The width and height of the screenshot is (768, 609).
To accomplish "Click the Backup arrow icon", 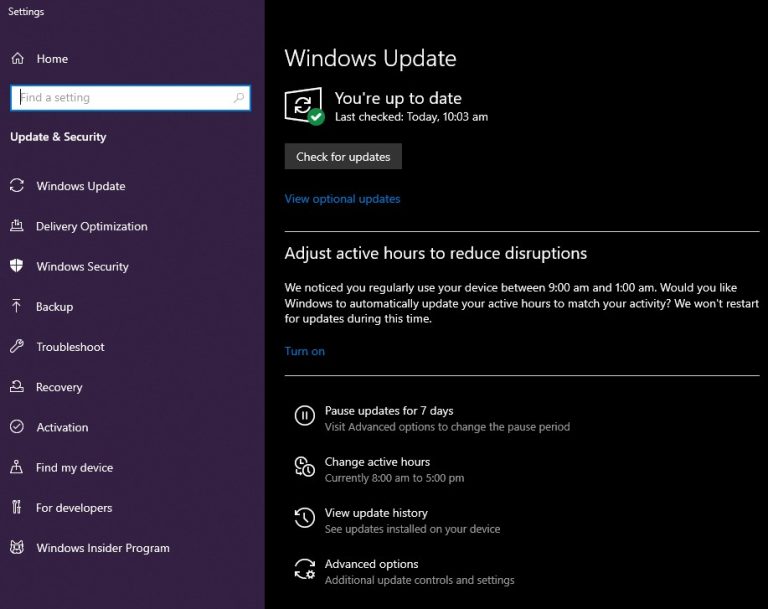I will (17, 307).
